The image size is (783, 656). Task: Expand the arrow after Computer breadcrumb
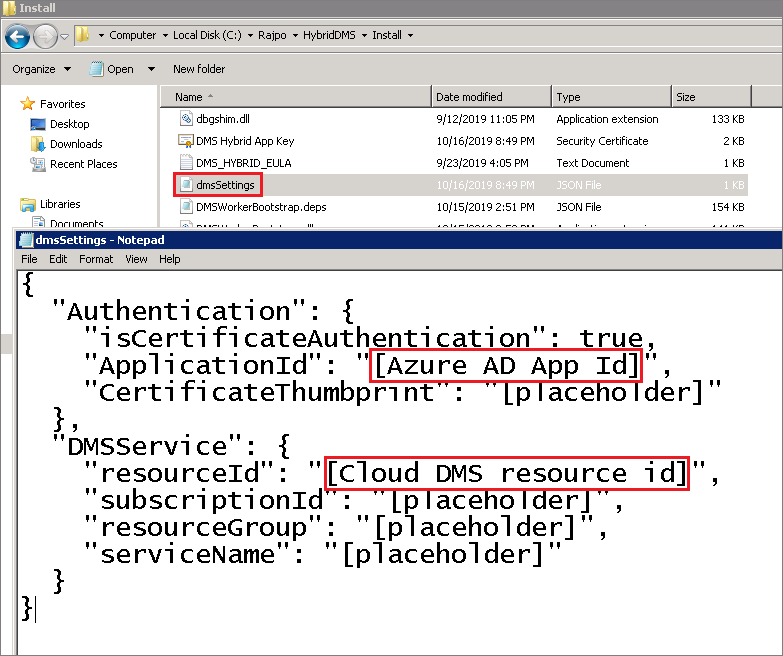[x=165, y=35]
